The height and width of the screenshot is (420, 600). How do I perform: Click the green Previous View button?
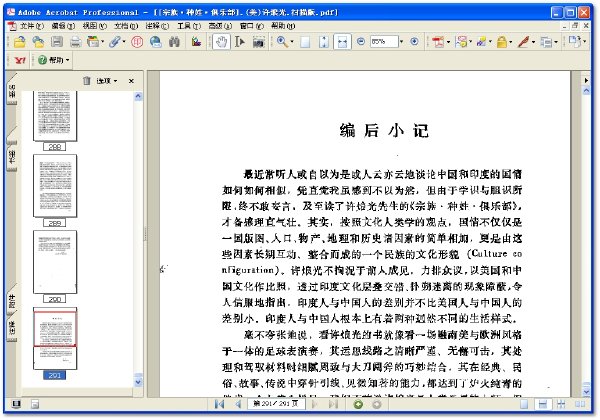pyautogui.click(x=358, y=404)
